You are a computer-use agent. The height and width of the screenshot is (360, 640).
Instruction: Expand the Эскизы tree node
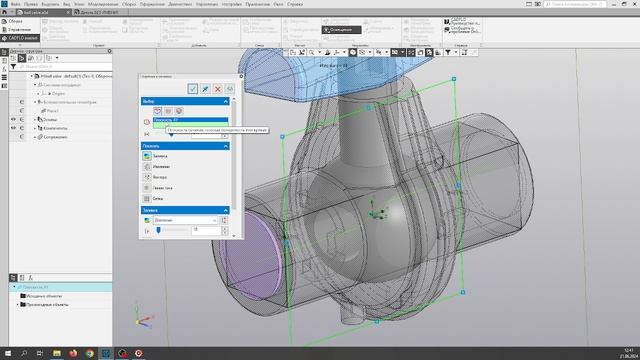[35, 119]
